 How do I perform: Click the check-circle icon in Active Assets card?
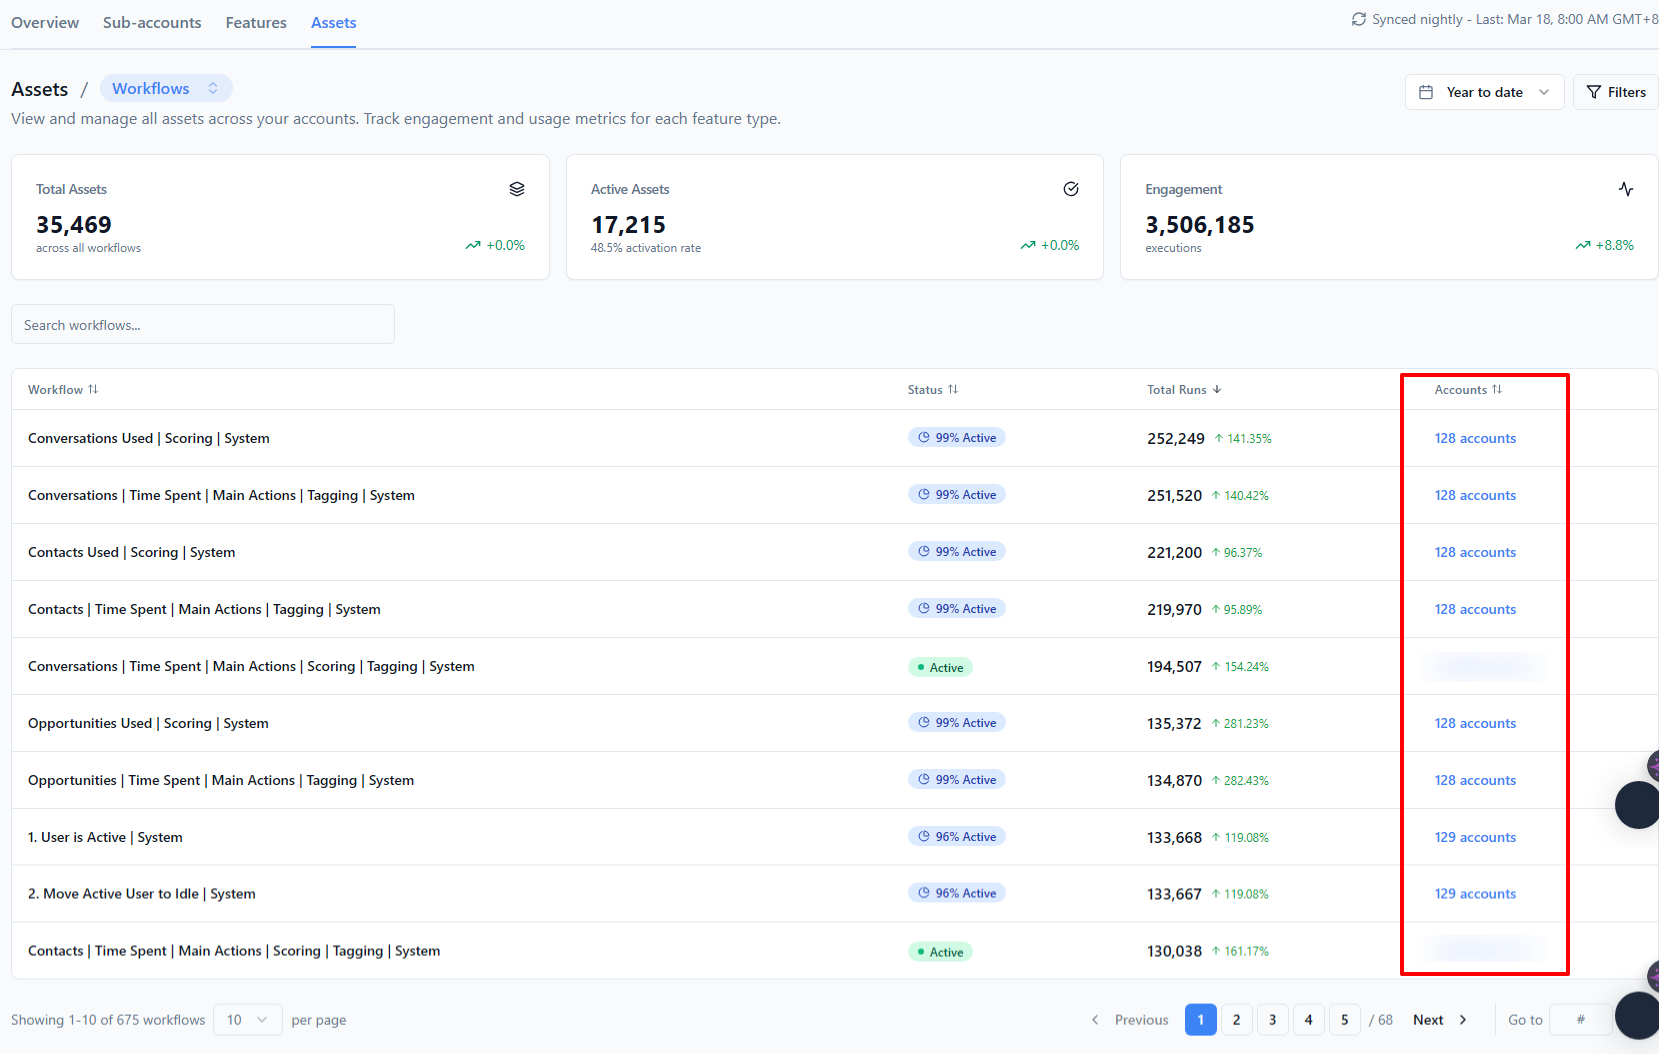(x=1071, y=189)
